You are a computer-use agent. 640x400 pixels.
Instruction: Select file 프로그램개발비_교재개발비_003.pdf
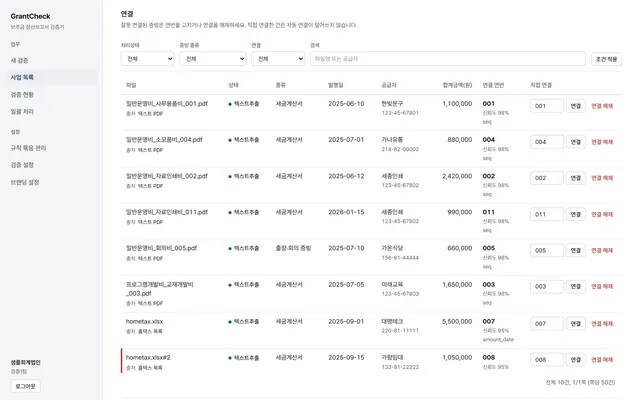coord(160,289)
